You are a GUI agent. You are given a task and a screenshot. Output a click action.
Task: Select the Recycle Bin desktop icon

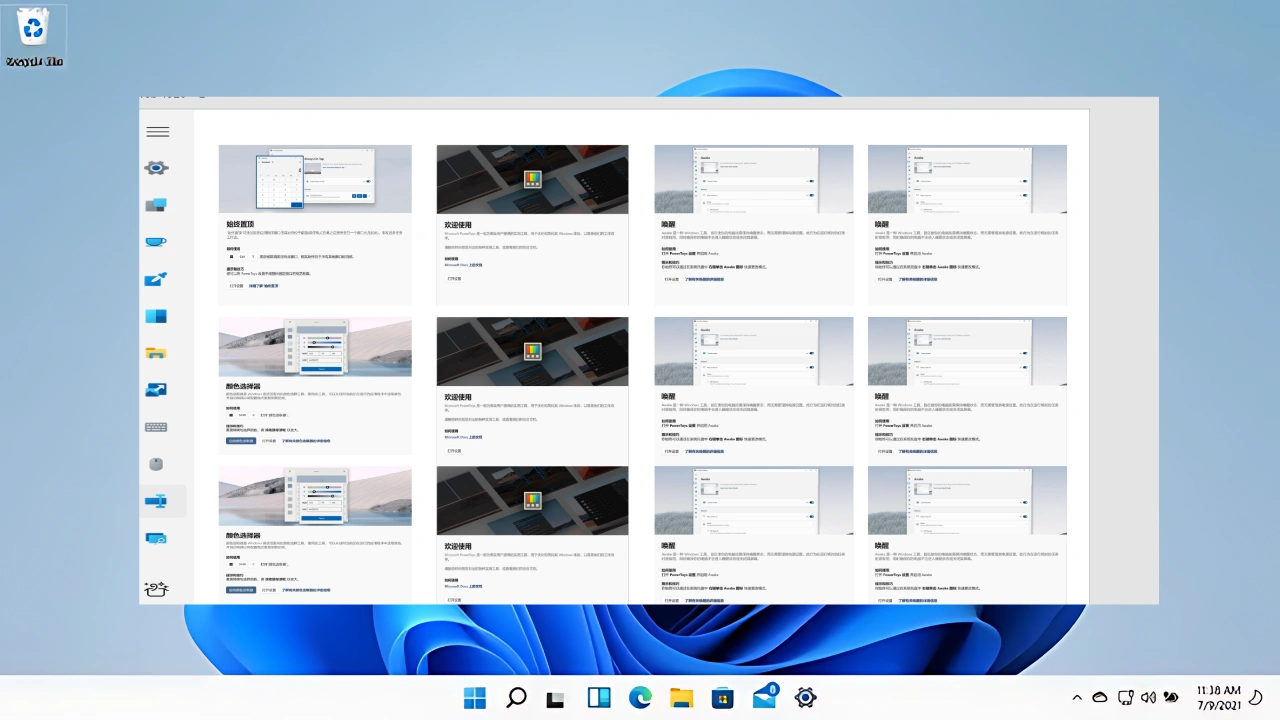click(35, 37)
